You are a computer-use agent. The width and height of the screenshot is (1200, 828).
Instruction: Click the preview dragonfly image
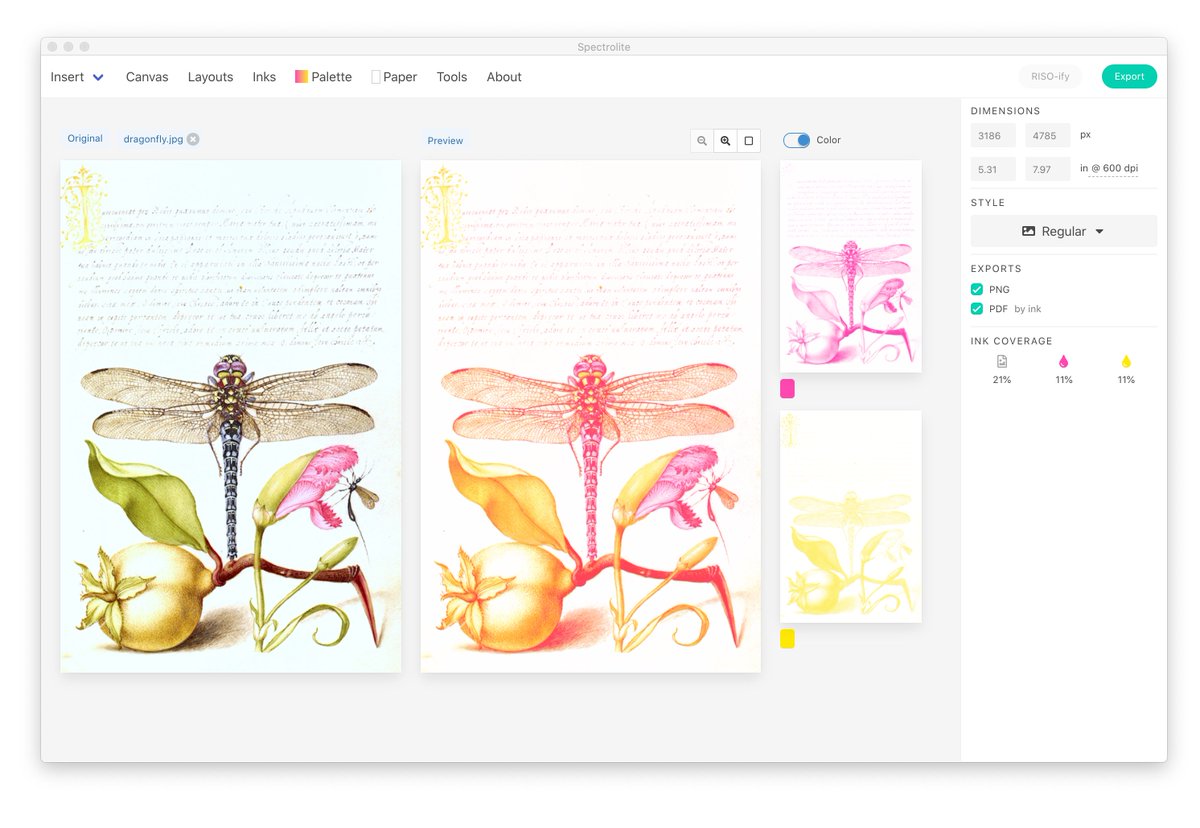point(590,416)
